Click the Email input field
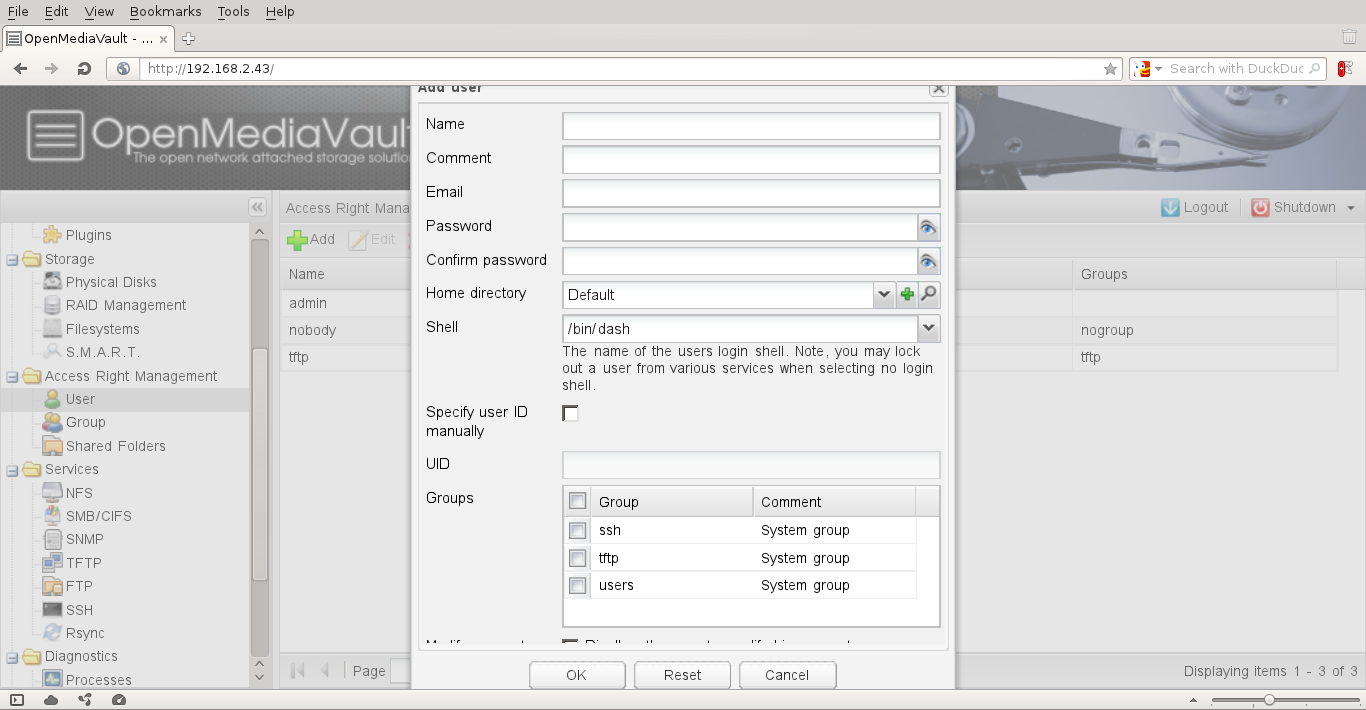 pos(751,193)
